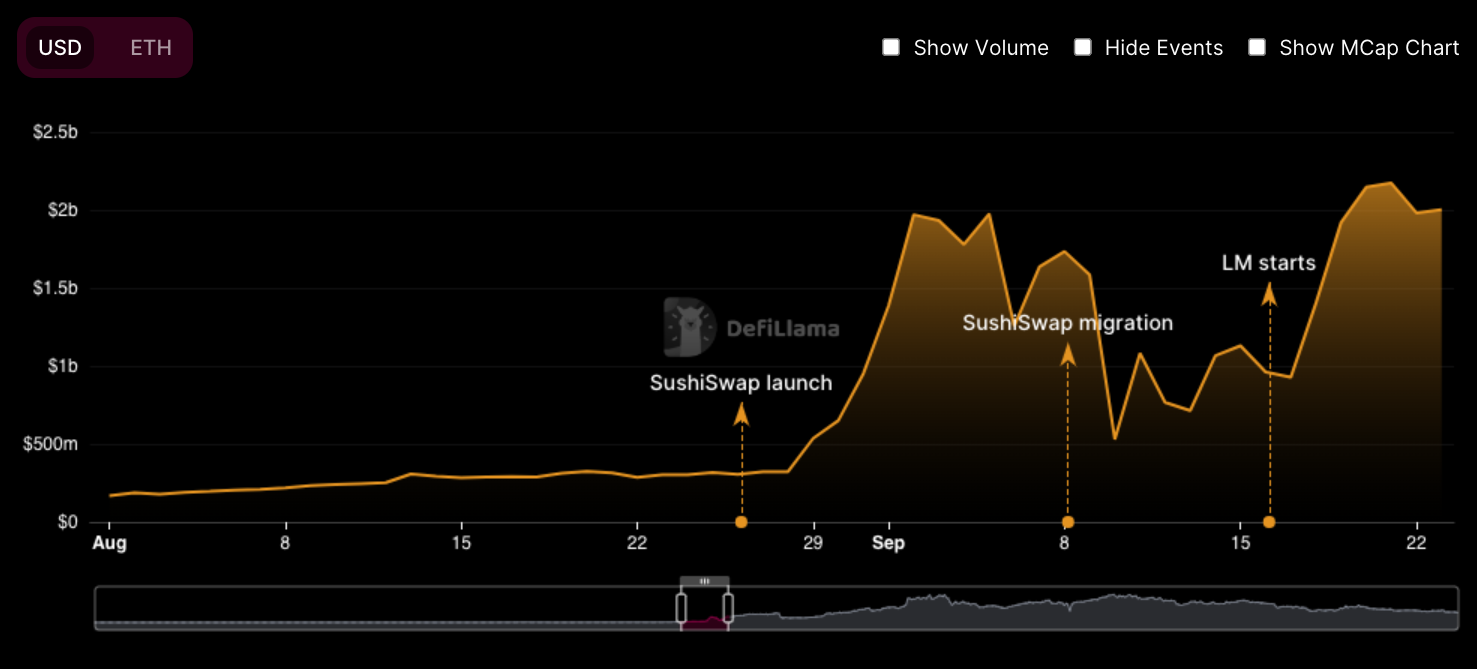This screenshot has height=669, width=1477.
Task: Click the $0 y-axis label
Action: tap(69, 522)
